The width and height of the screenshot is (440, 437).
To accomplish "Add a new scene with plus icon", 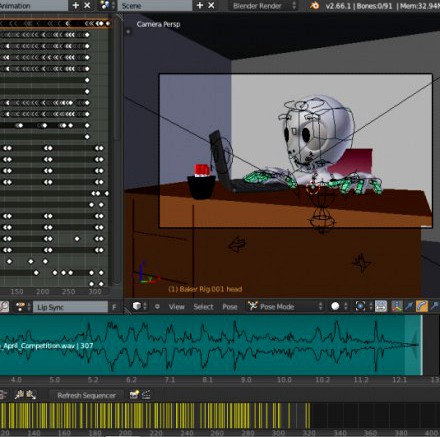I will [x=200, y=5].
